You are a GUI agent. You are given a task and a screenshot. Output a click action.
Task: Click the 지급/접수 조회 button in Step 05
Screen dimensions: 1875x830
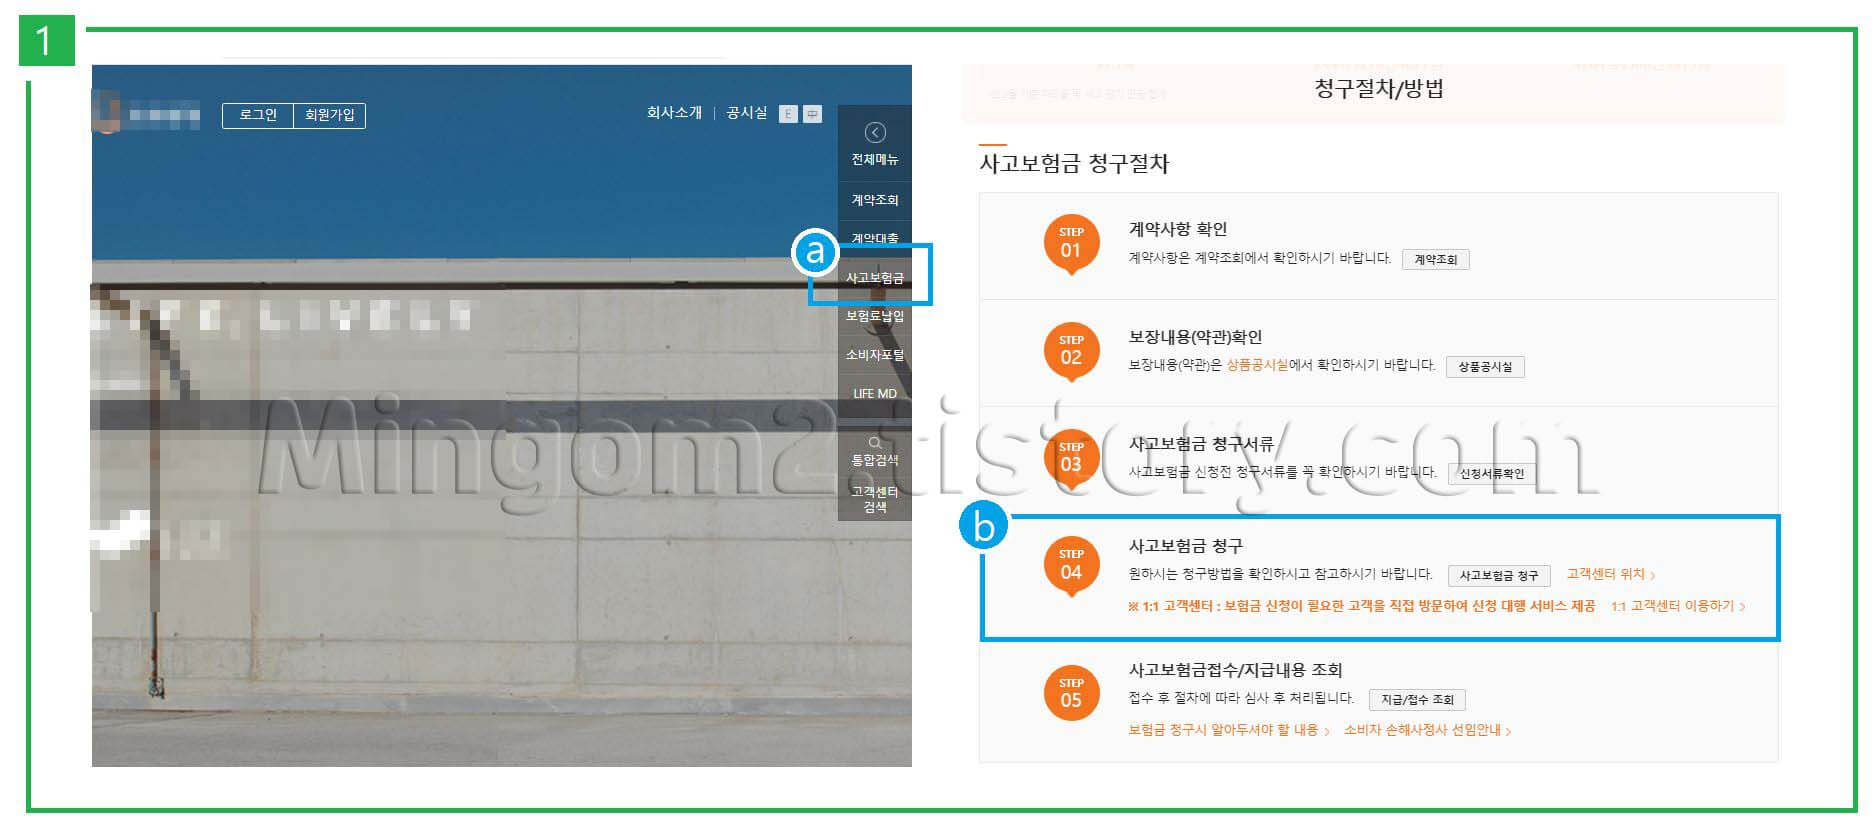click(1417, 700)
